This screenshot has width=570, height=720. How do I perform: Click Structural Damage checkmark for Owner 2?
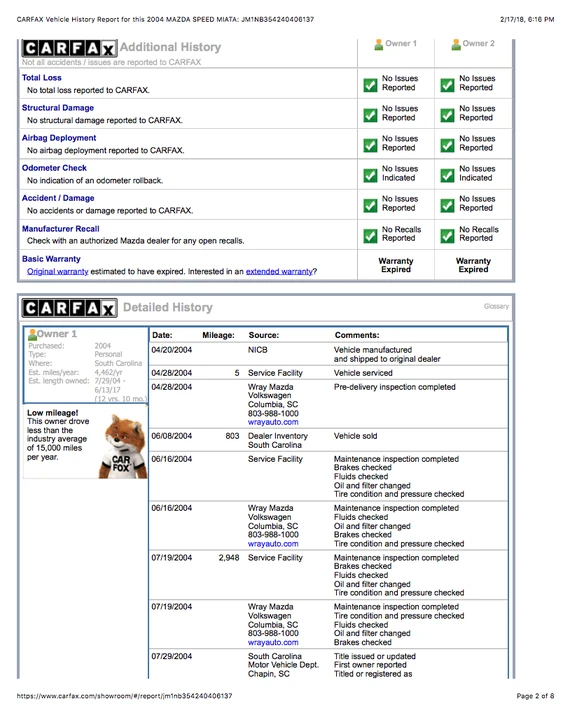(447, 115)
